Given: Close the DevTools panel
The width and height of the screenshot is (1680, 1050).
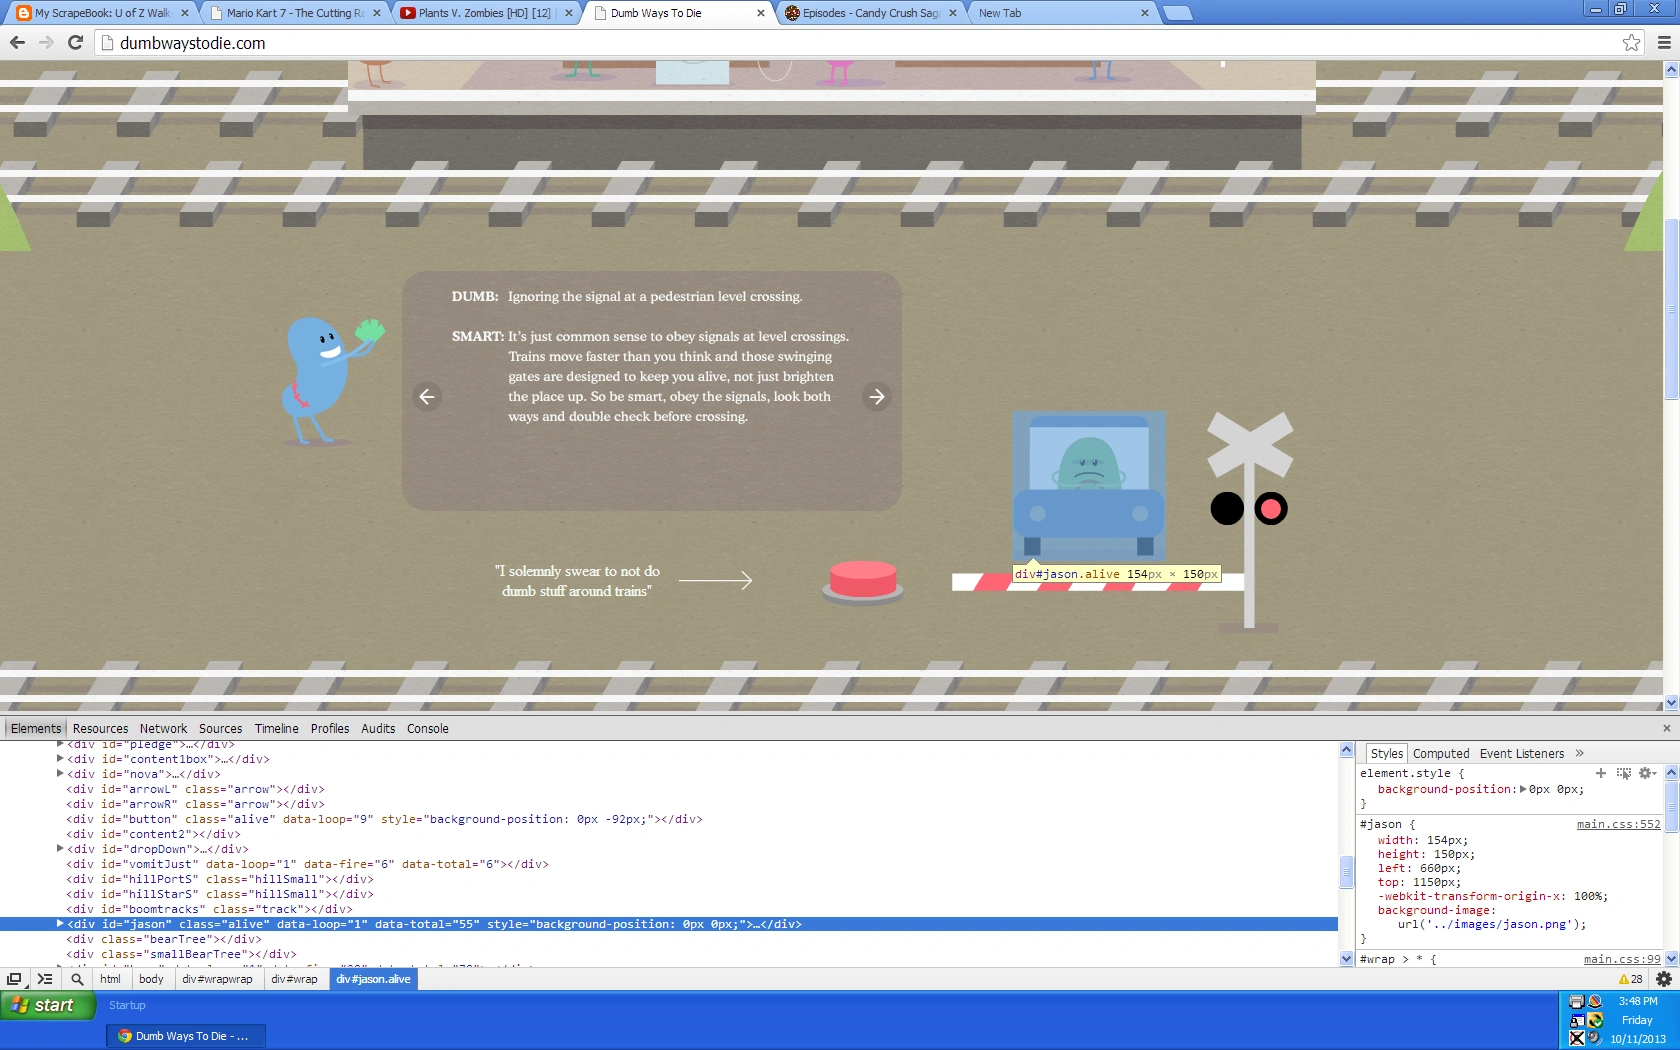Looking at the screenshot, I should click(x=1666, y=728).
